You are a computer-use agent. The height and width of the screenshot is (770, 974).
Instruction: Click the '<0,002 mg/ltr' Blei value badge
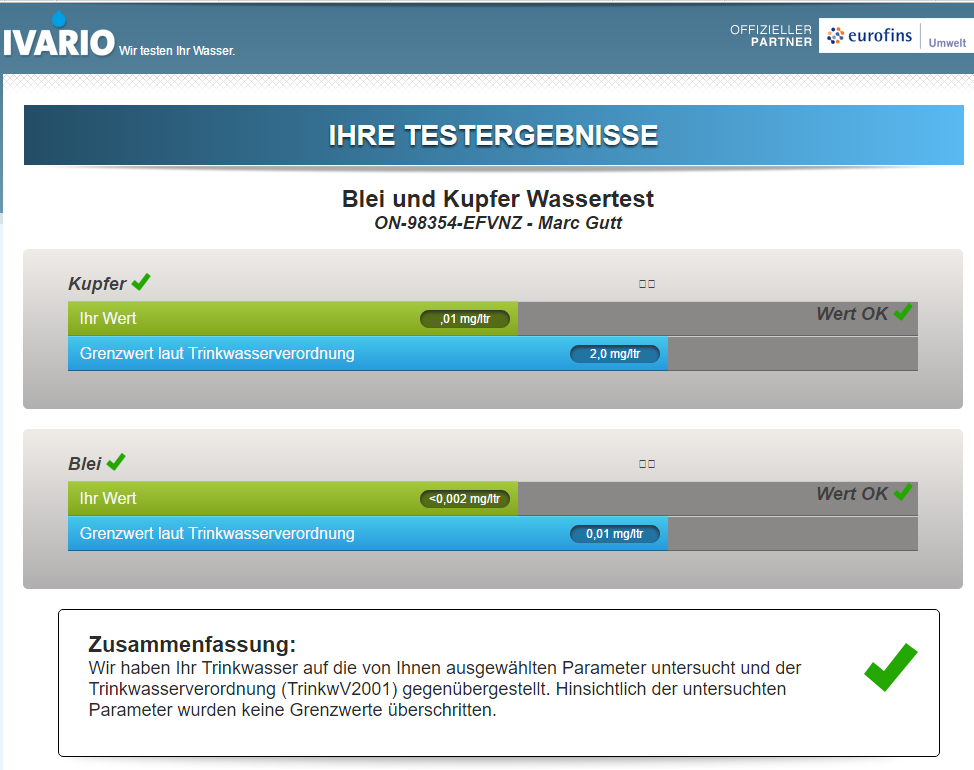[x=465, y=499]
